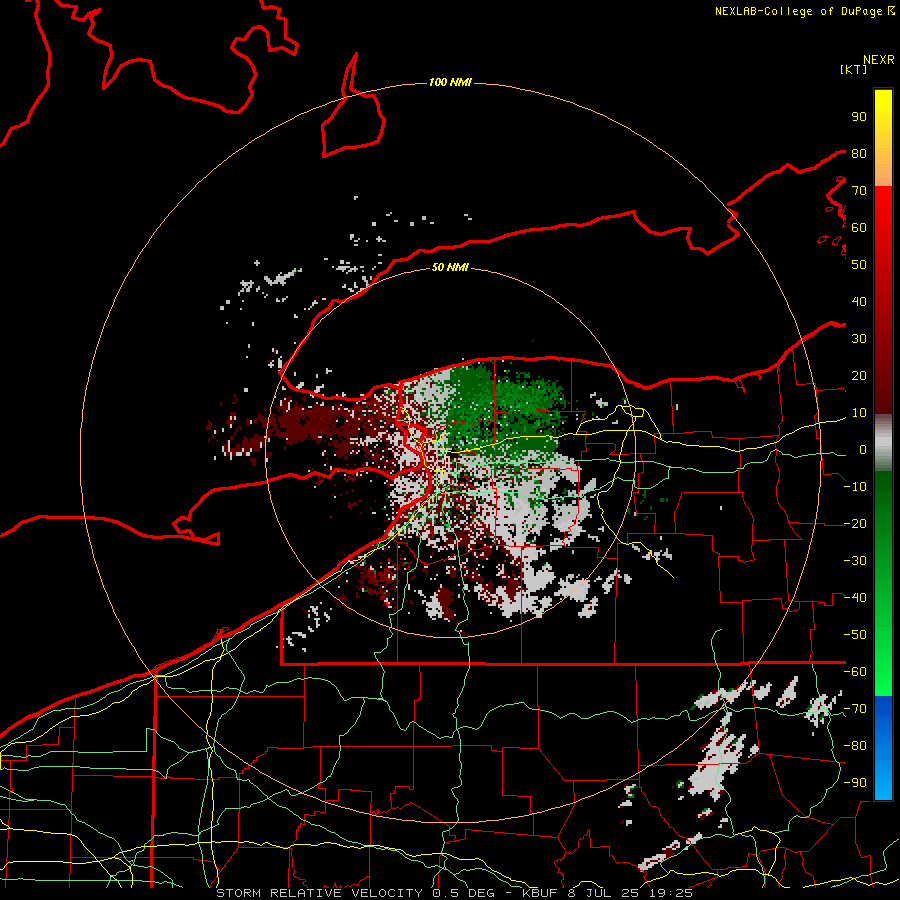
Task: Click the -60 value on the velocity scale
Action: [855, 672]
